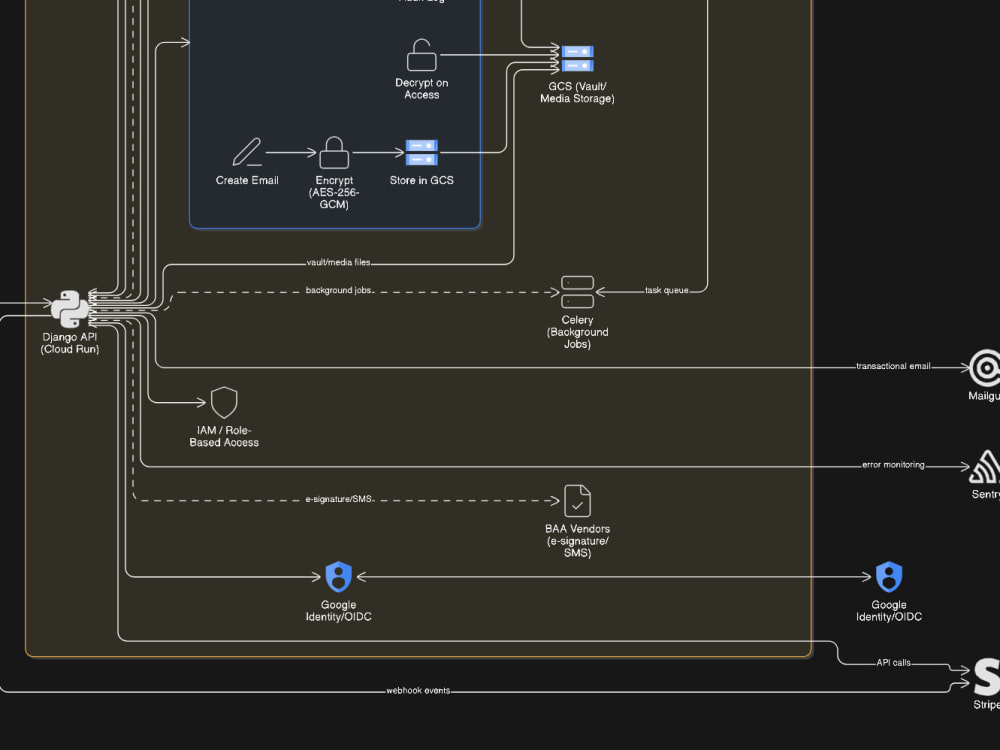Select the 'transactional email' connector label

click(893, 366)
